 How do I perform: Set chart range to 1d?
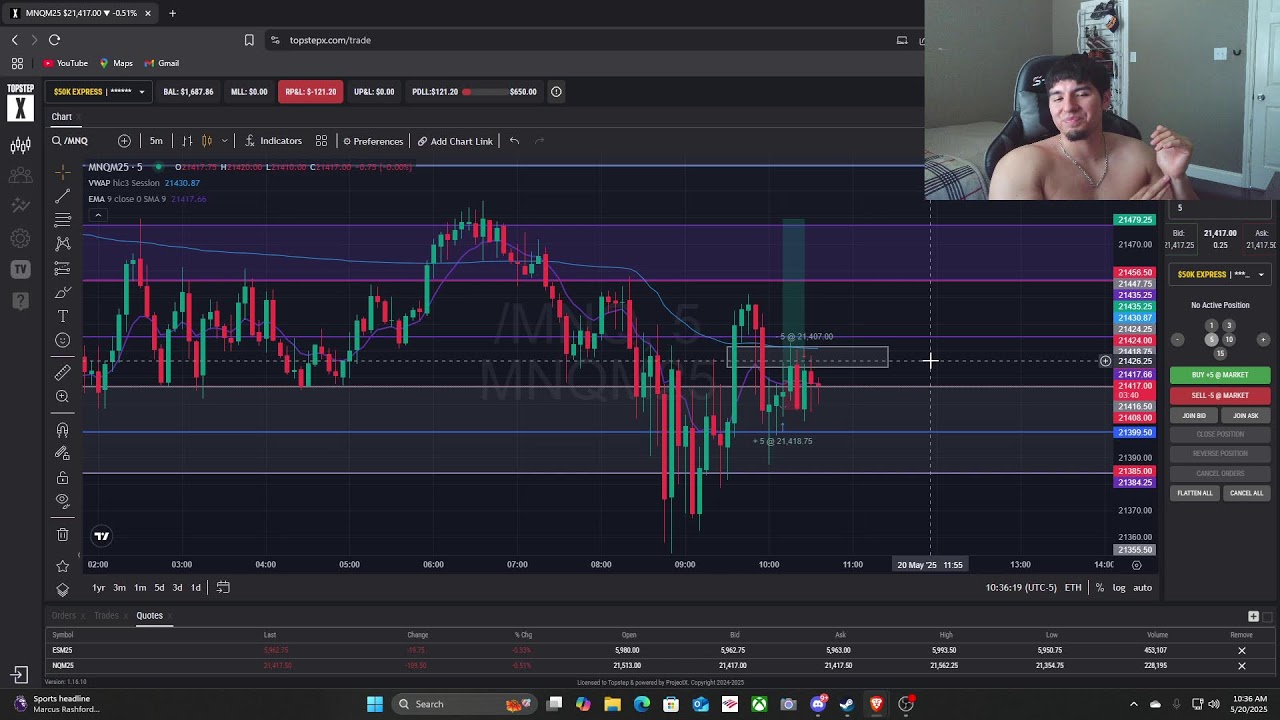[196, 587]
